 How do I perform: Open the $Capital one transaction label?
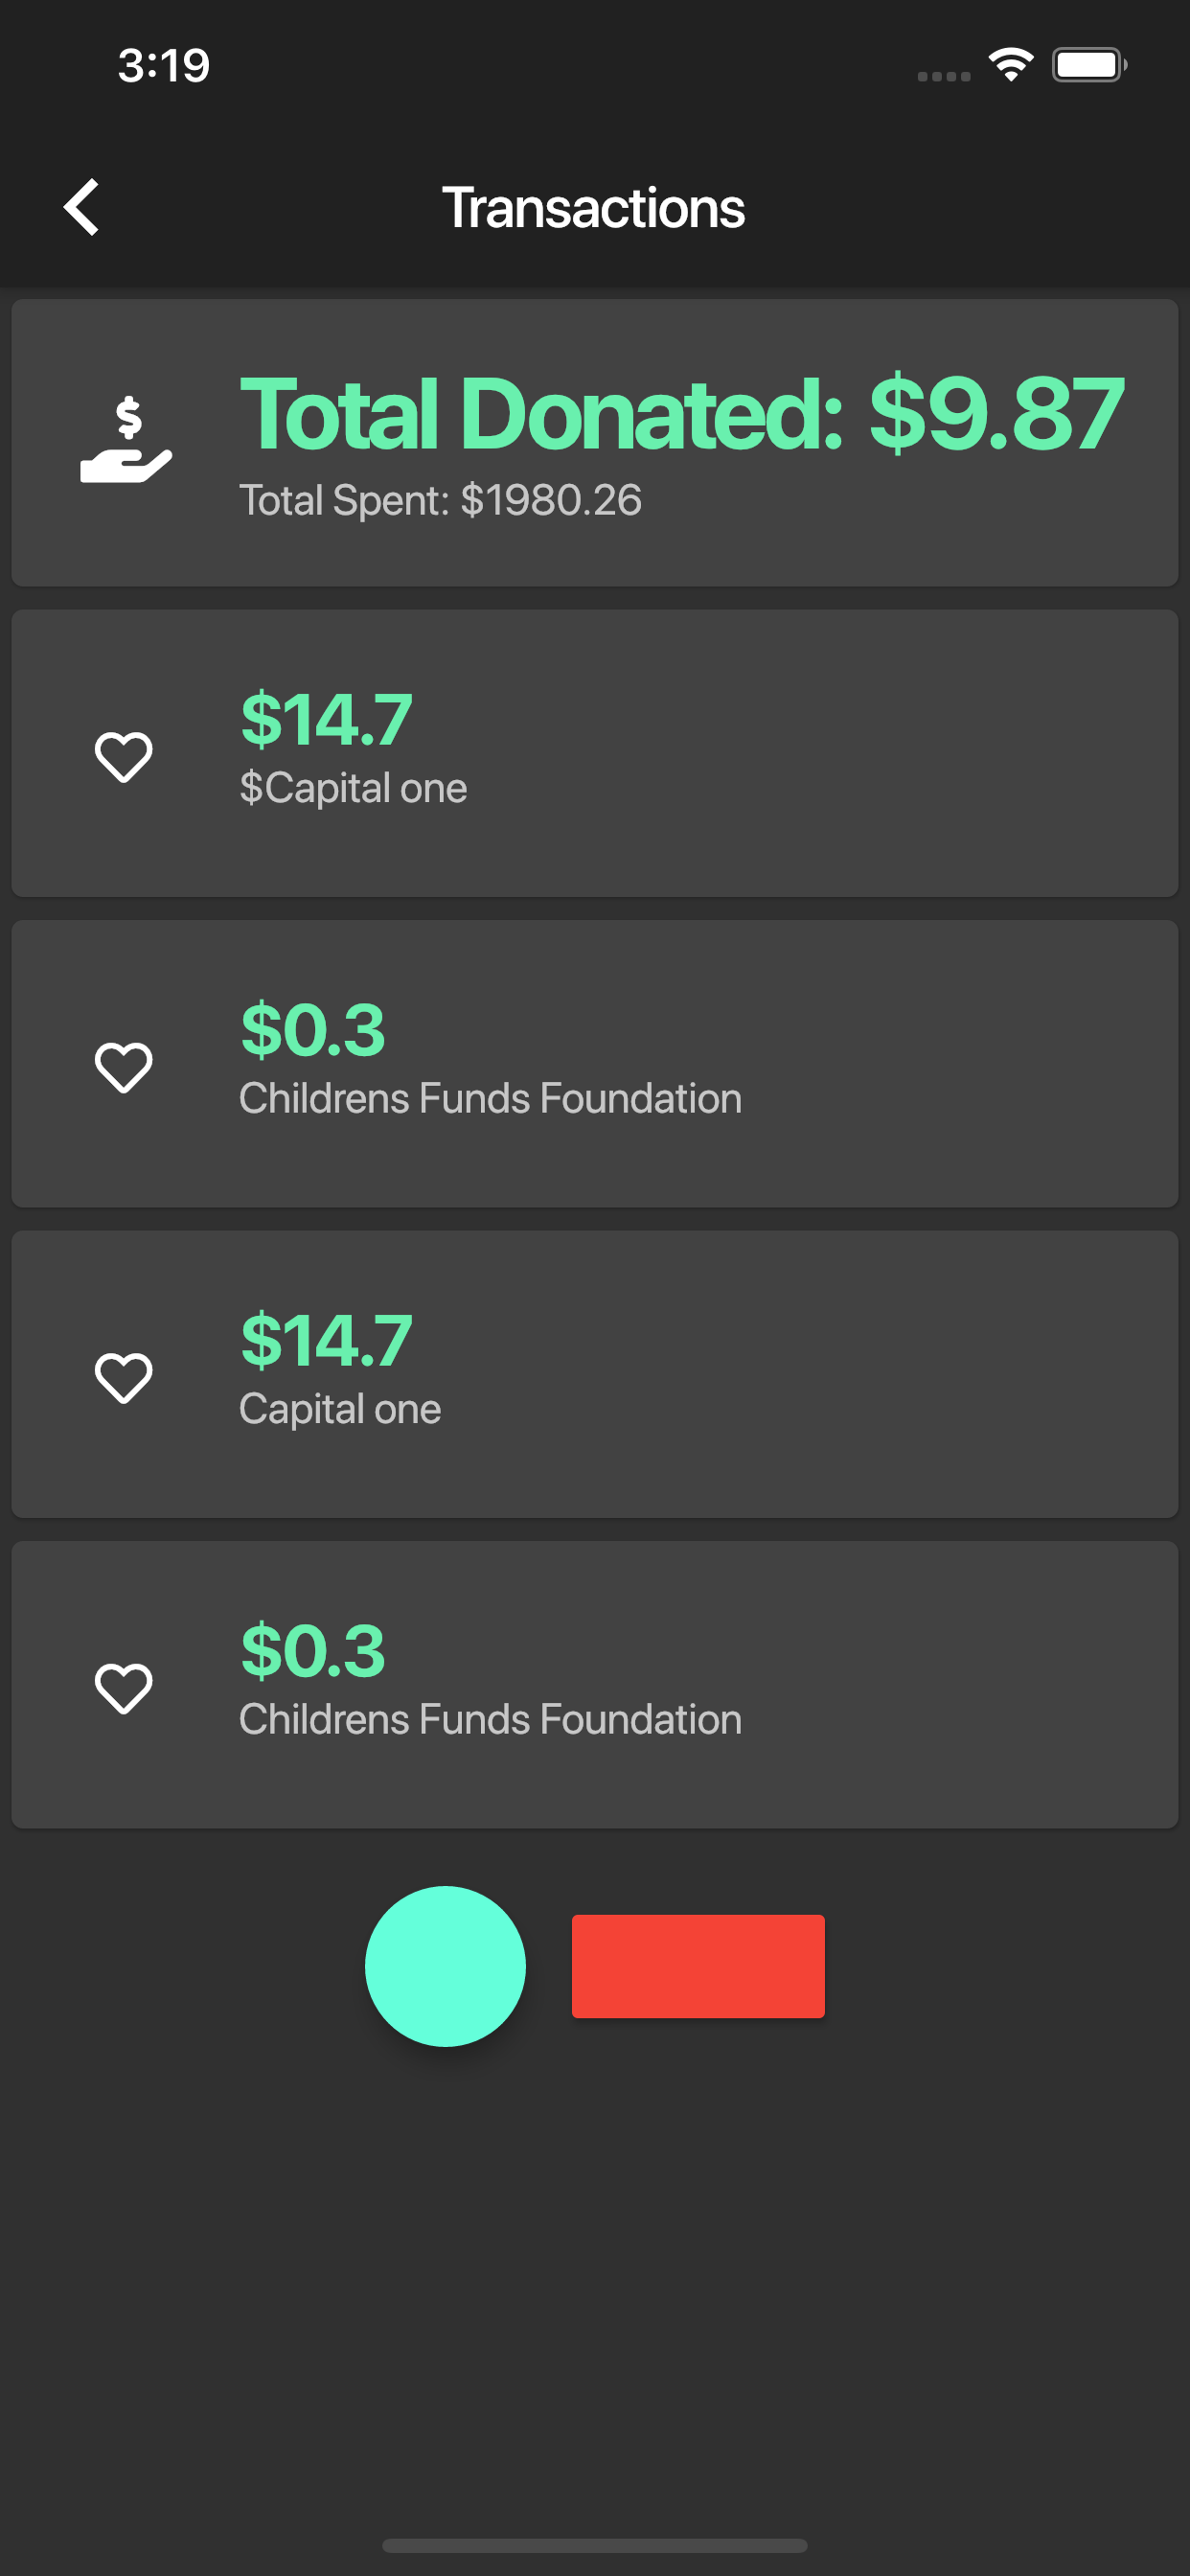[x=353, y=788]
